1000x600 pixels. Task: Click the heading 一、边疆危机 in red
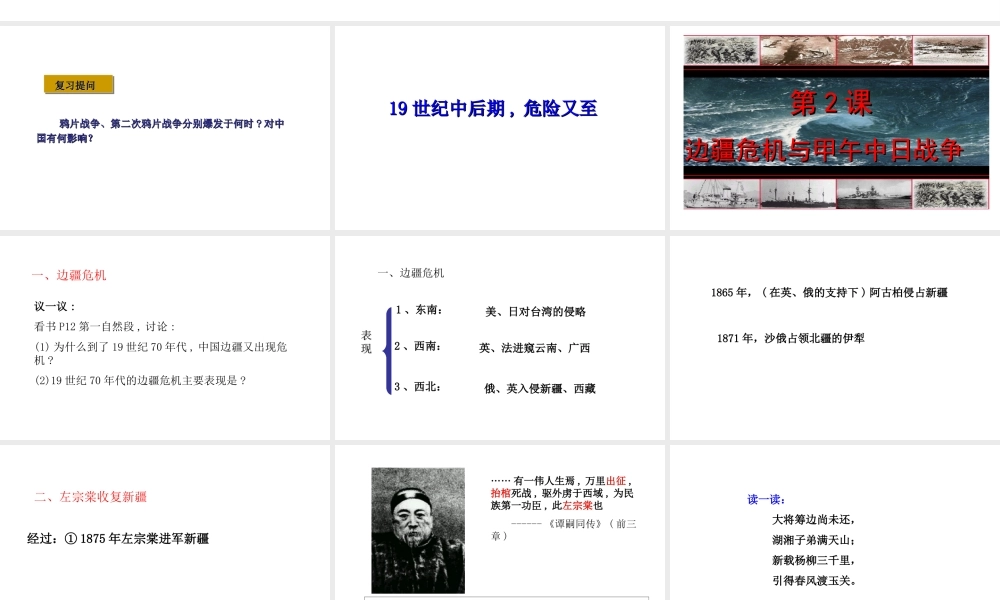69,275
